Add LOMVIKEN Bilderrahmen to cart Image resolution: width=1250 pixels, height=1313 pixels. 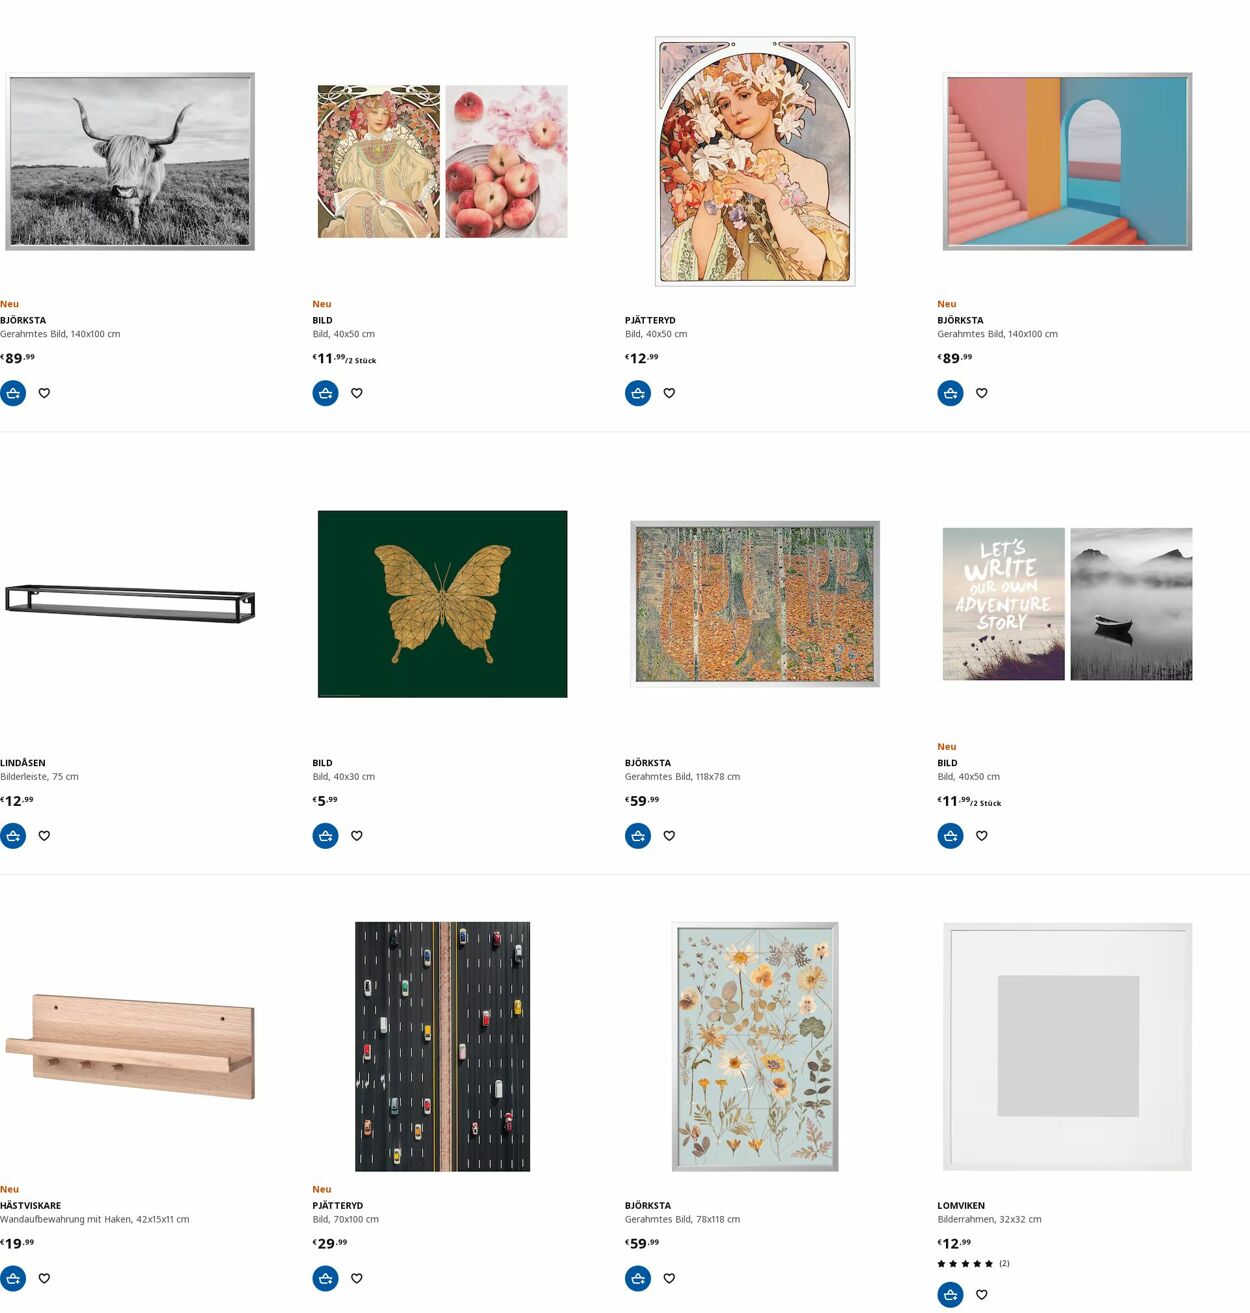point(950,1295)
